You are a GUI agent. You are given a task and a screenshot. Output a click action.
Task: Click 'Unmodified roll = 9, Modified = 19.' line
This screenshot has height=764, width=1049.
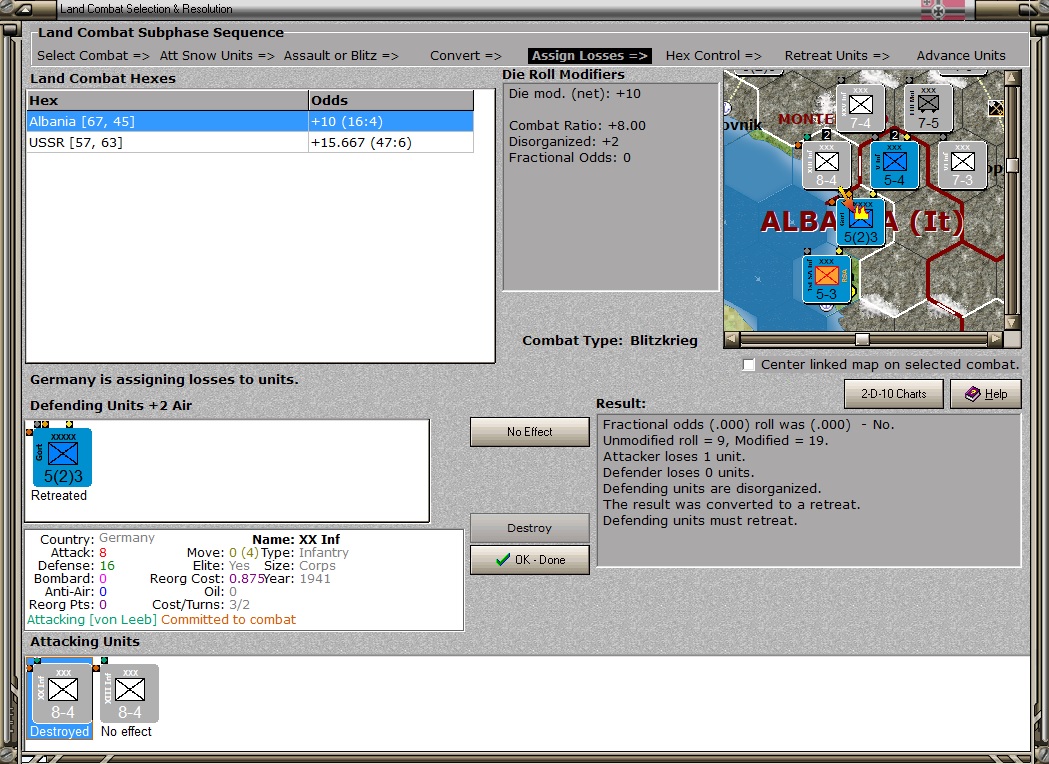coord(716,441)
